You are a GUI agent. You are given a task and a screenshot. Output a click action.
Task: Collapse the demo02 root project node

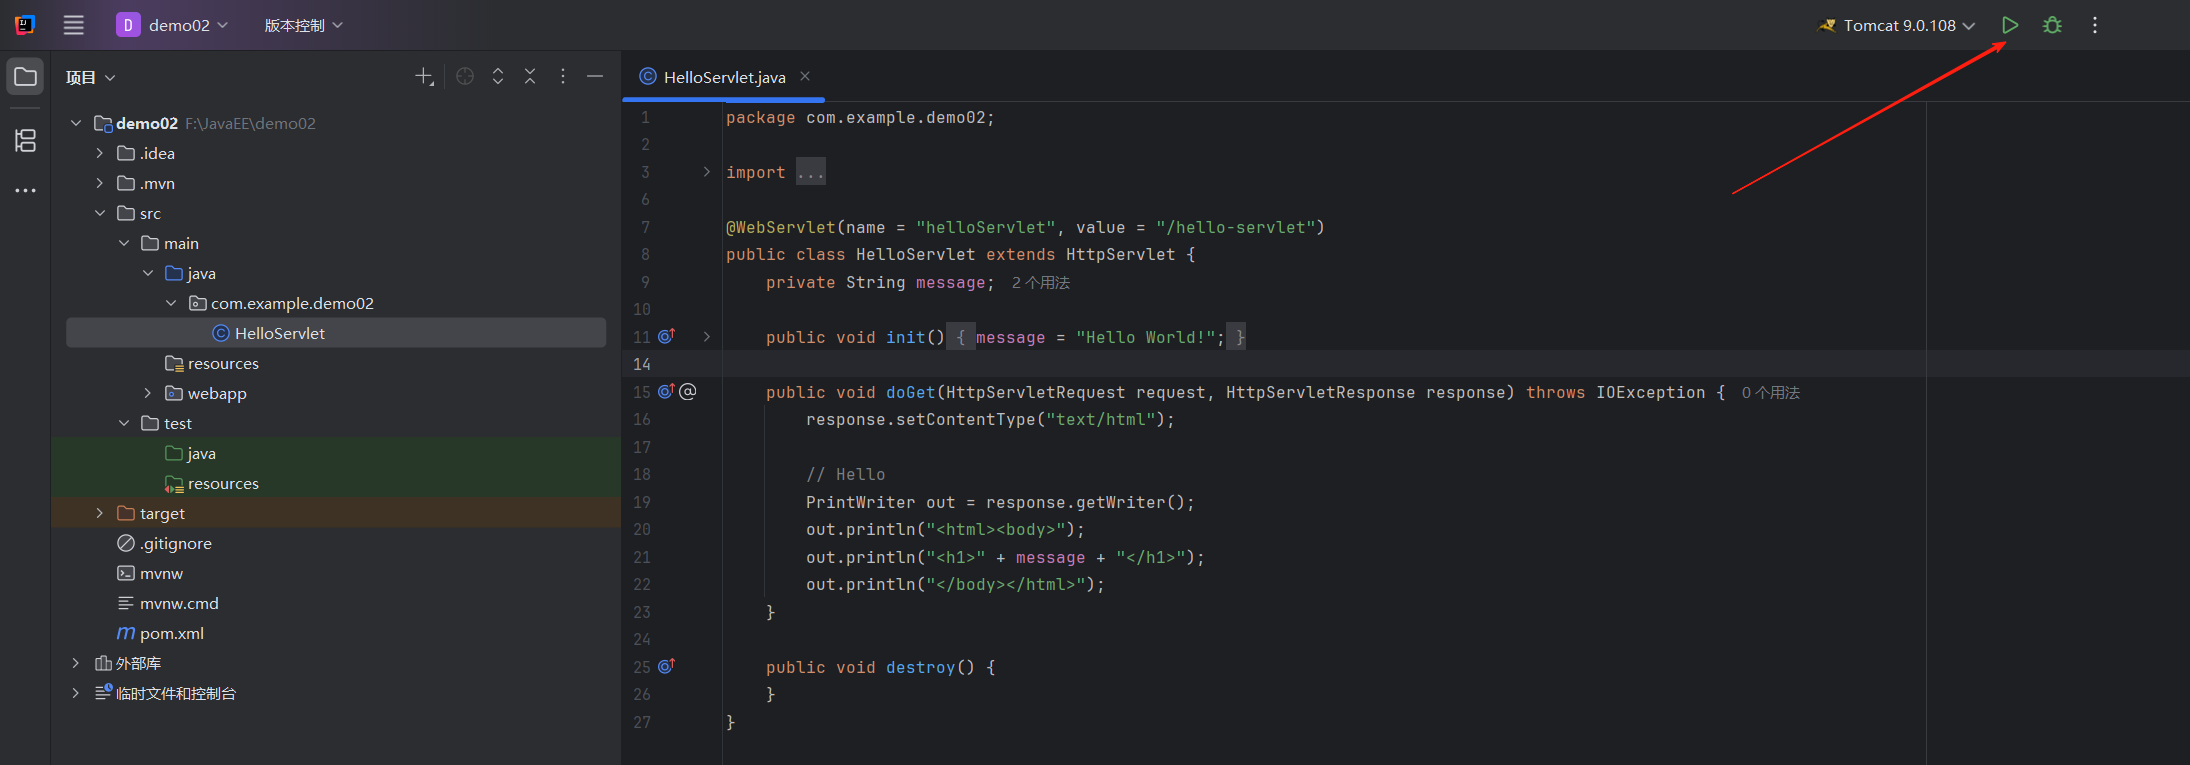pos(76,123)
